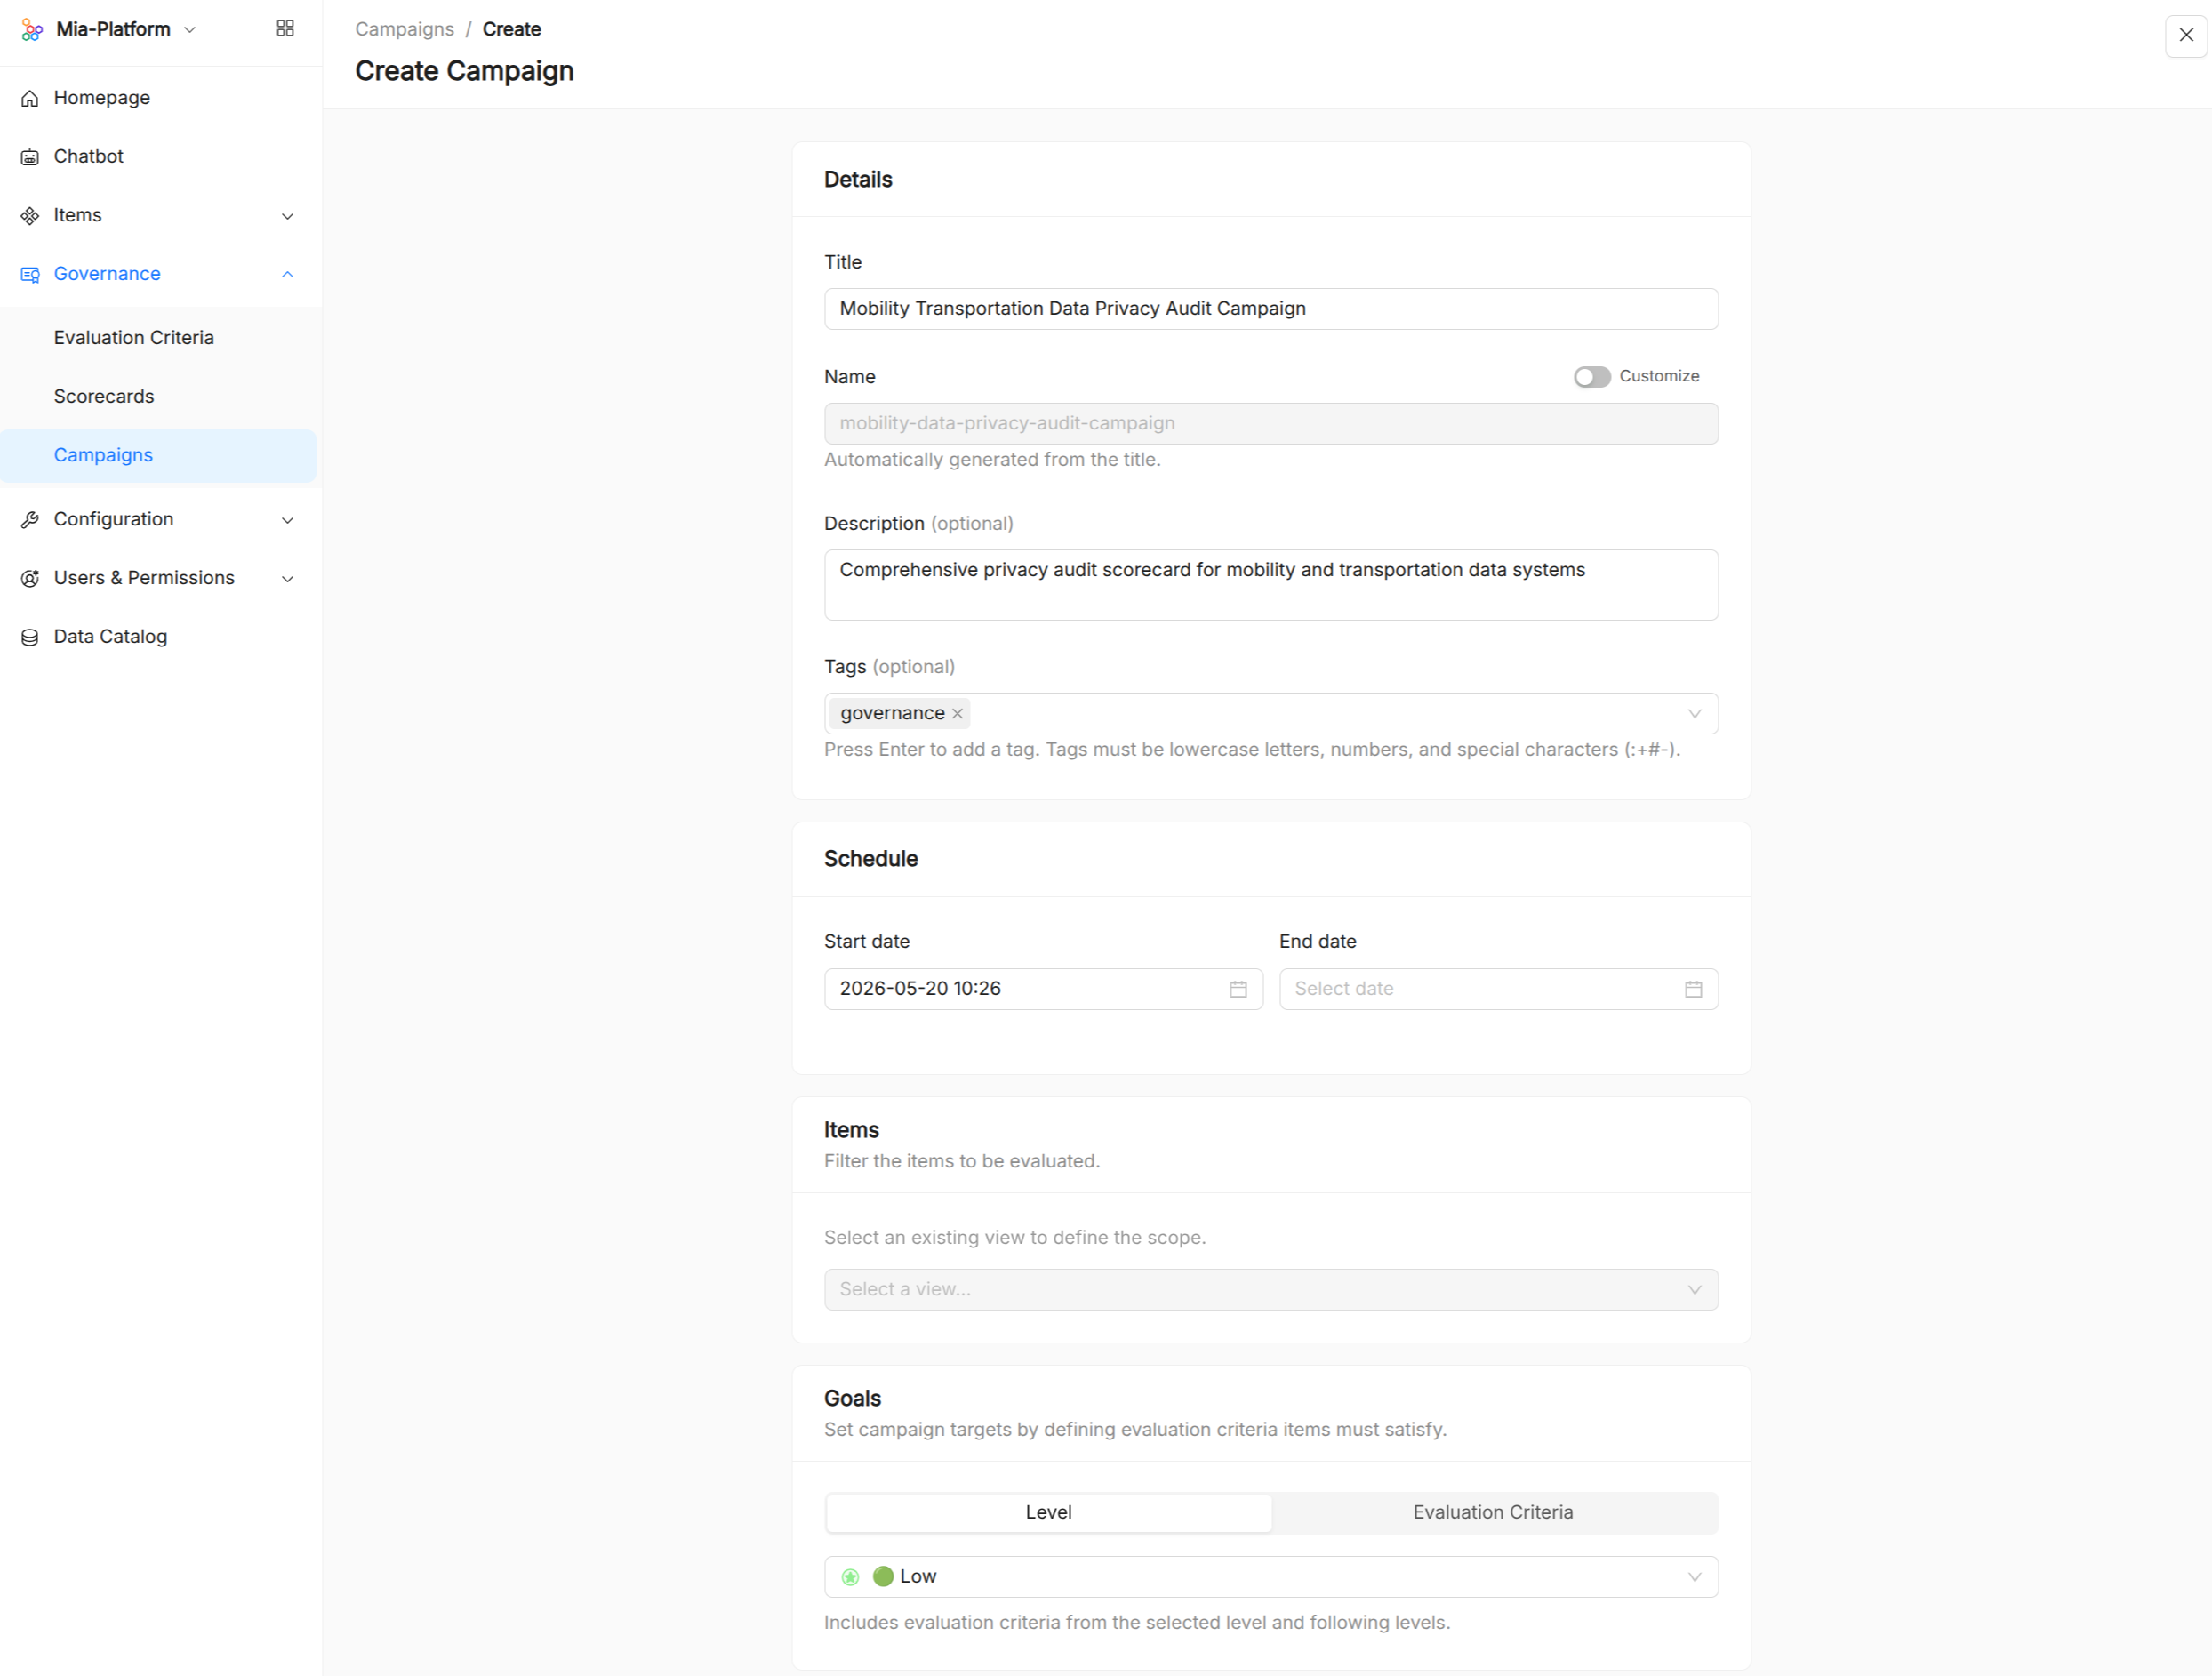Click the Items component icon

(30, 216)
